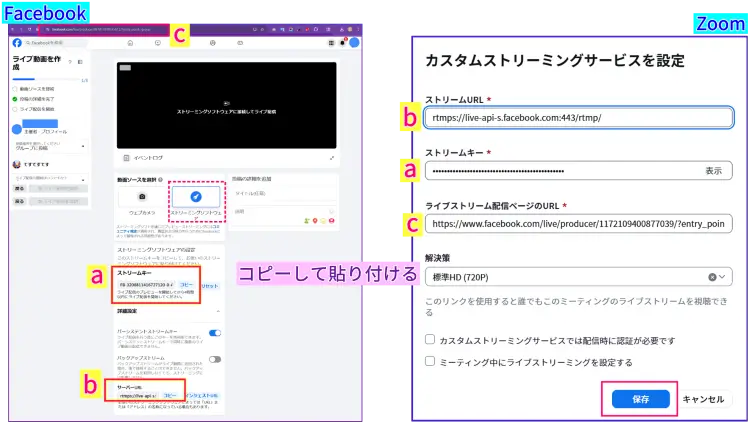Open the Facebook apps grid menu icon
The image size is (750, 422).
[x=331, y=44]
